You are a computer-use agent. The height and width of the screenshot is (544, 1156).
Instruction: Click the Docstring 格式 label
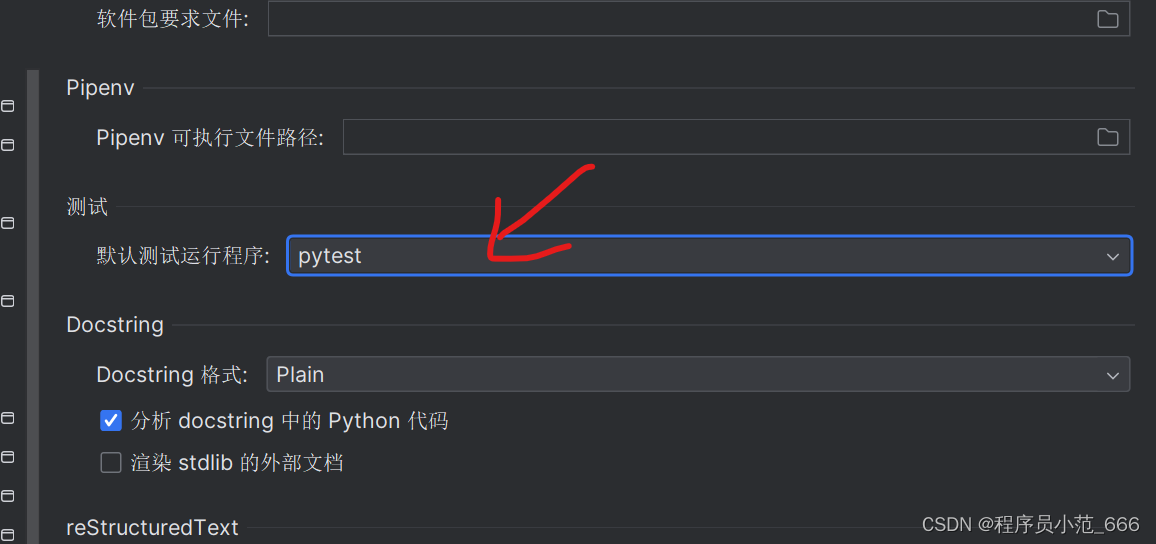[x=171, y=374]
